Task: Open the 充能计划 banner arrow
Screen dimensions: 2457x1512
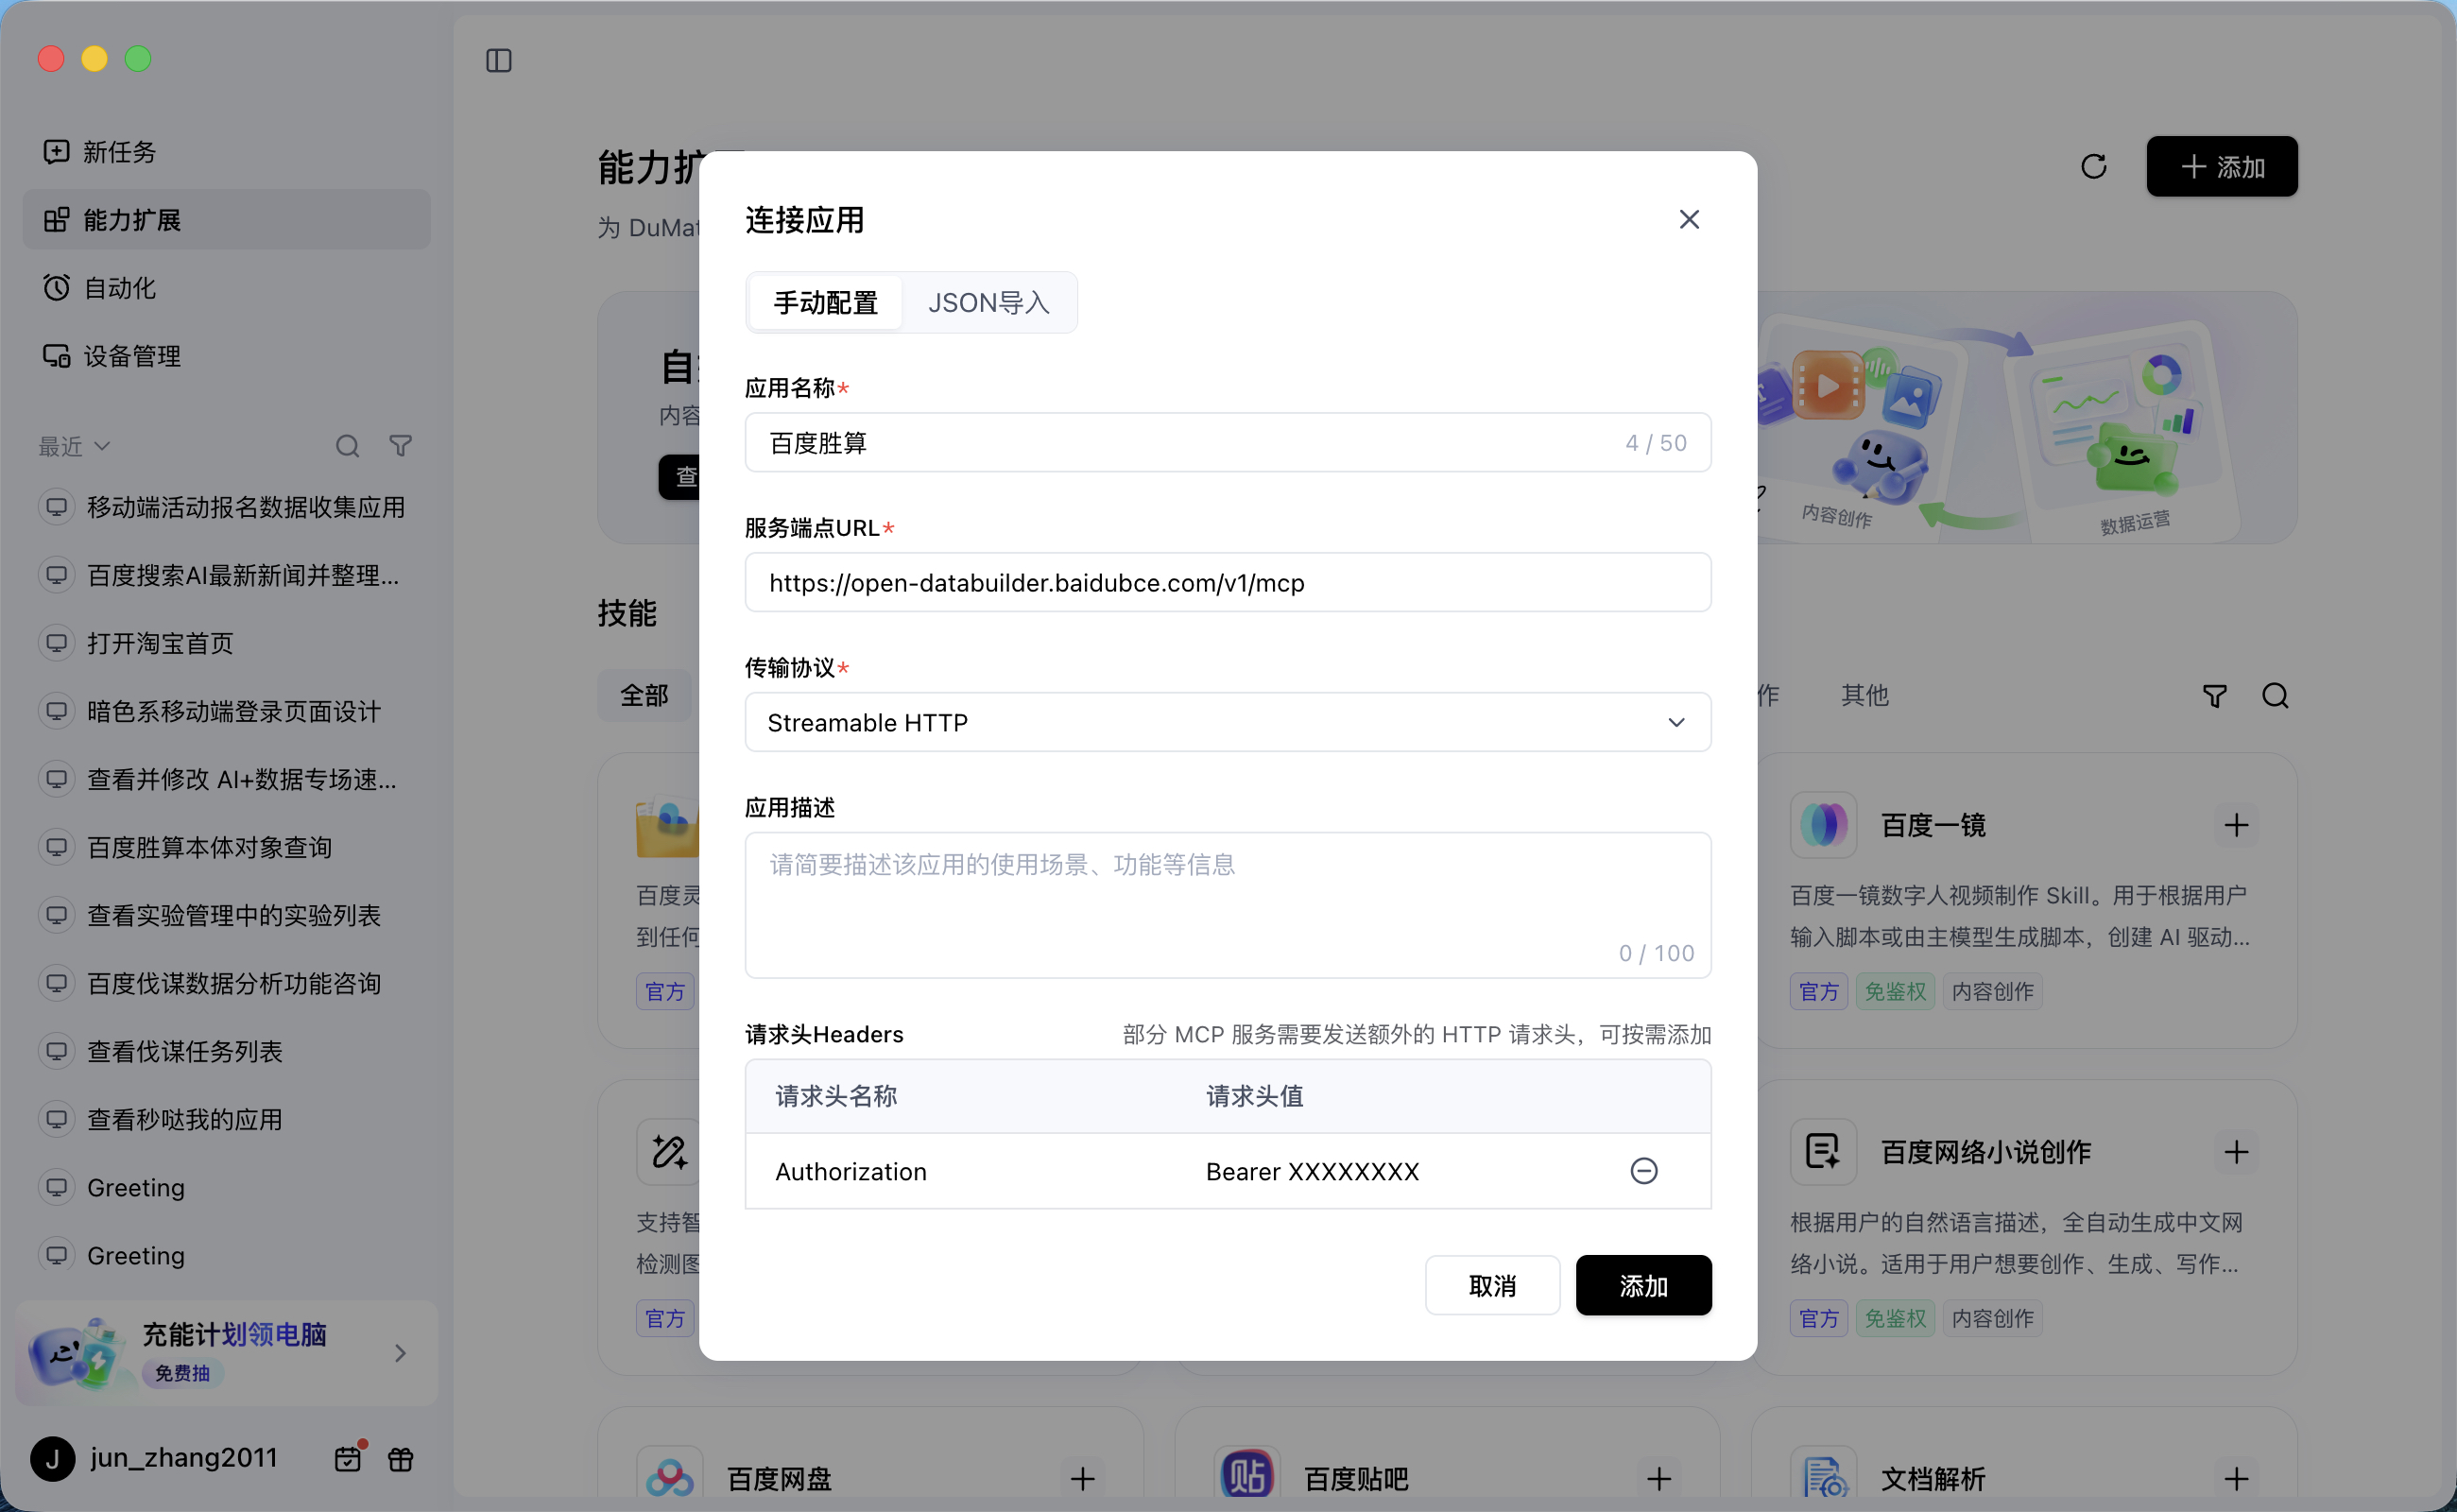Action: pos(400,1353)
